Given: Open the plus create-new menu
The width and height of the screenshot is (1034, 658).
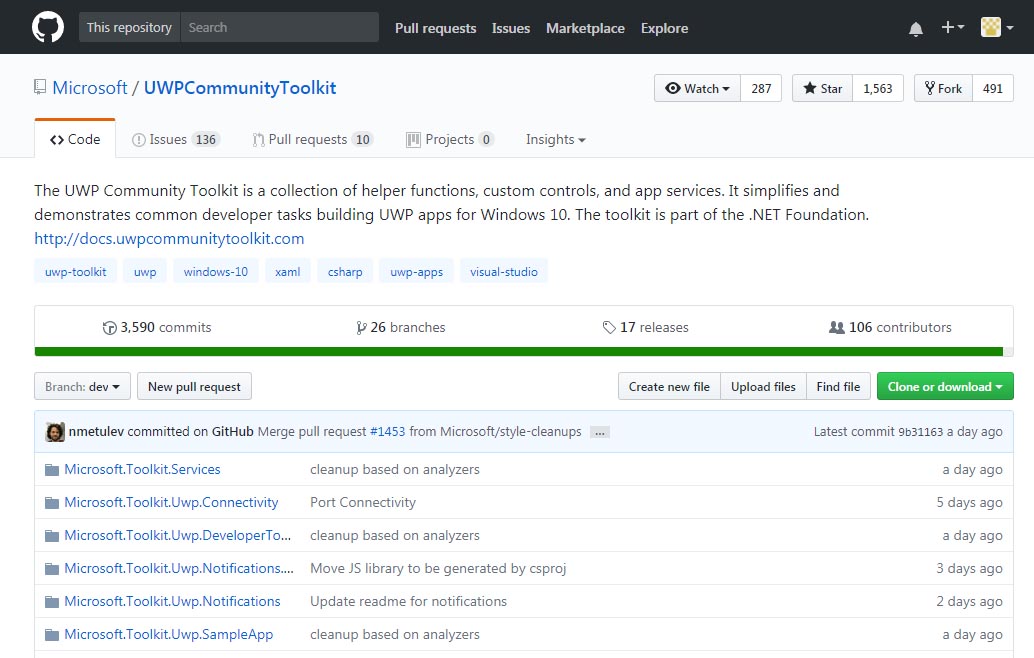Looking at the screenshot, I should [x=952, y=27].
